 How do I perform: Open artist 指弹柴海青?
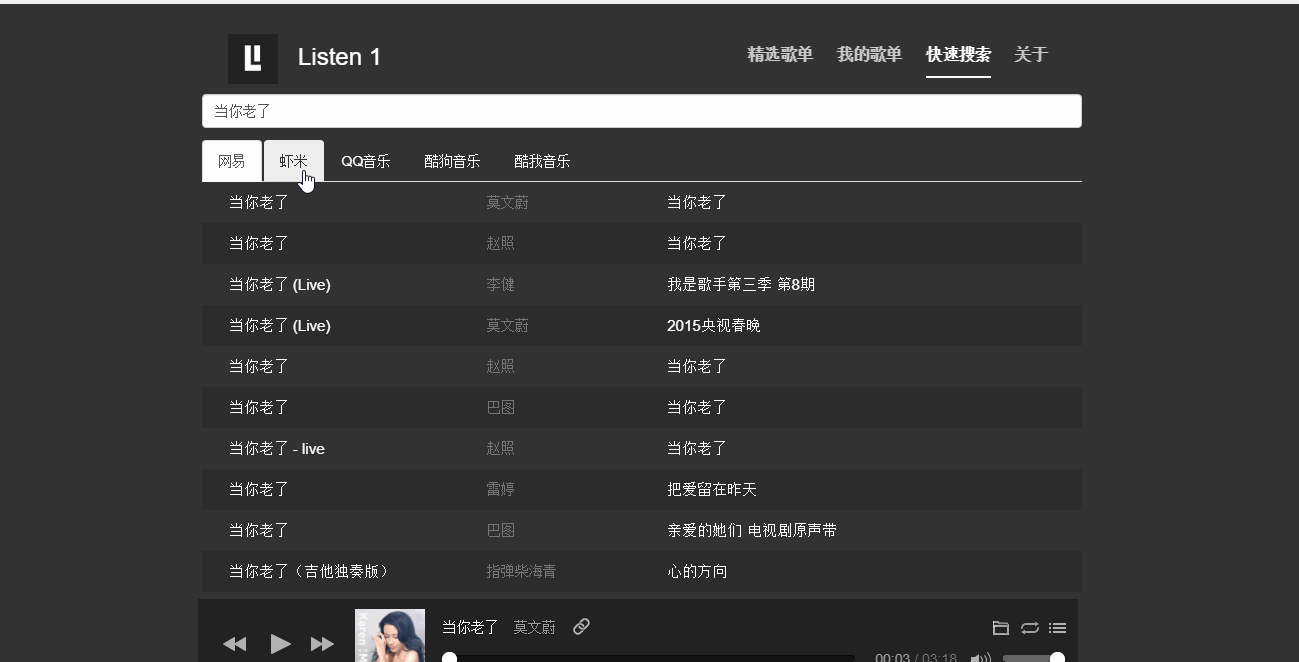pos(521,572)
